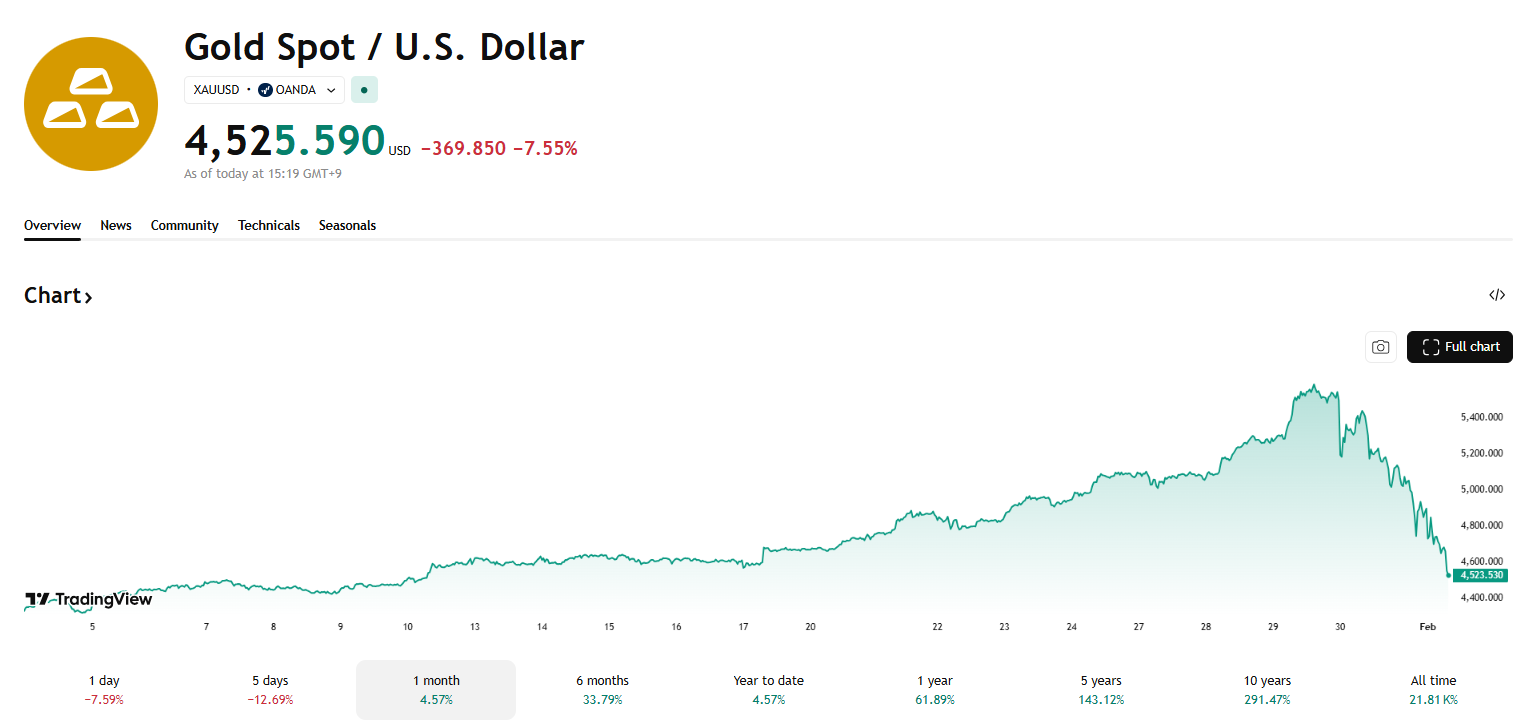This screenshot has height=725, width=1530.
Task: Expand the Chart section arrow
Action: (x=88, y=296)
